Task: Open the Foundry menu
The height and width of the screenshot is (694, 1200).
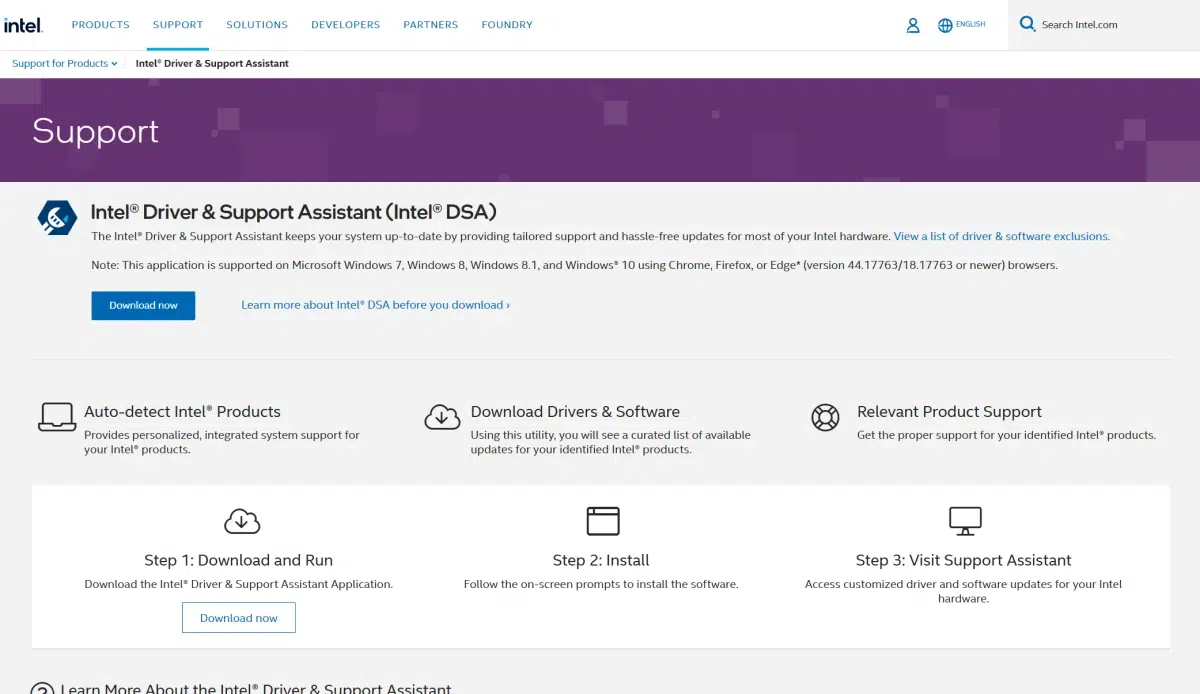Action: point(507,25)
